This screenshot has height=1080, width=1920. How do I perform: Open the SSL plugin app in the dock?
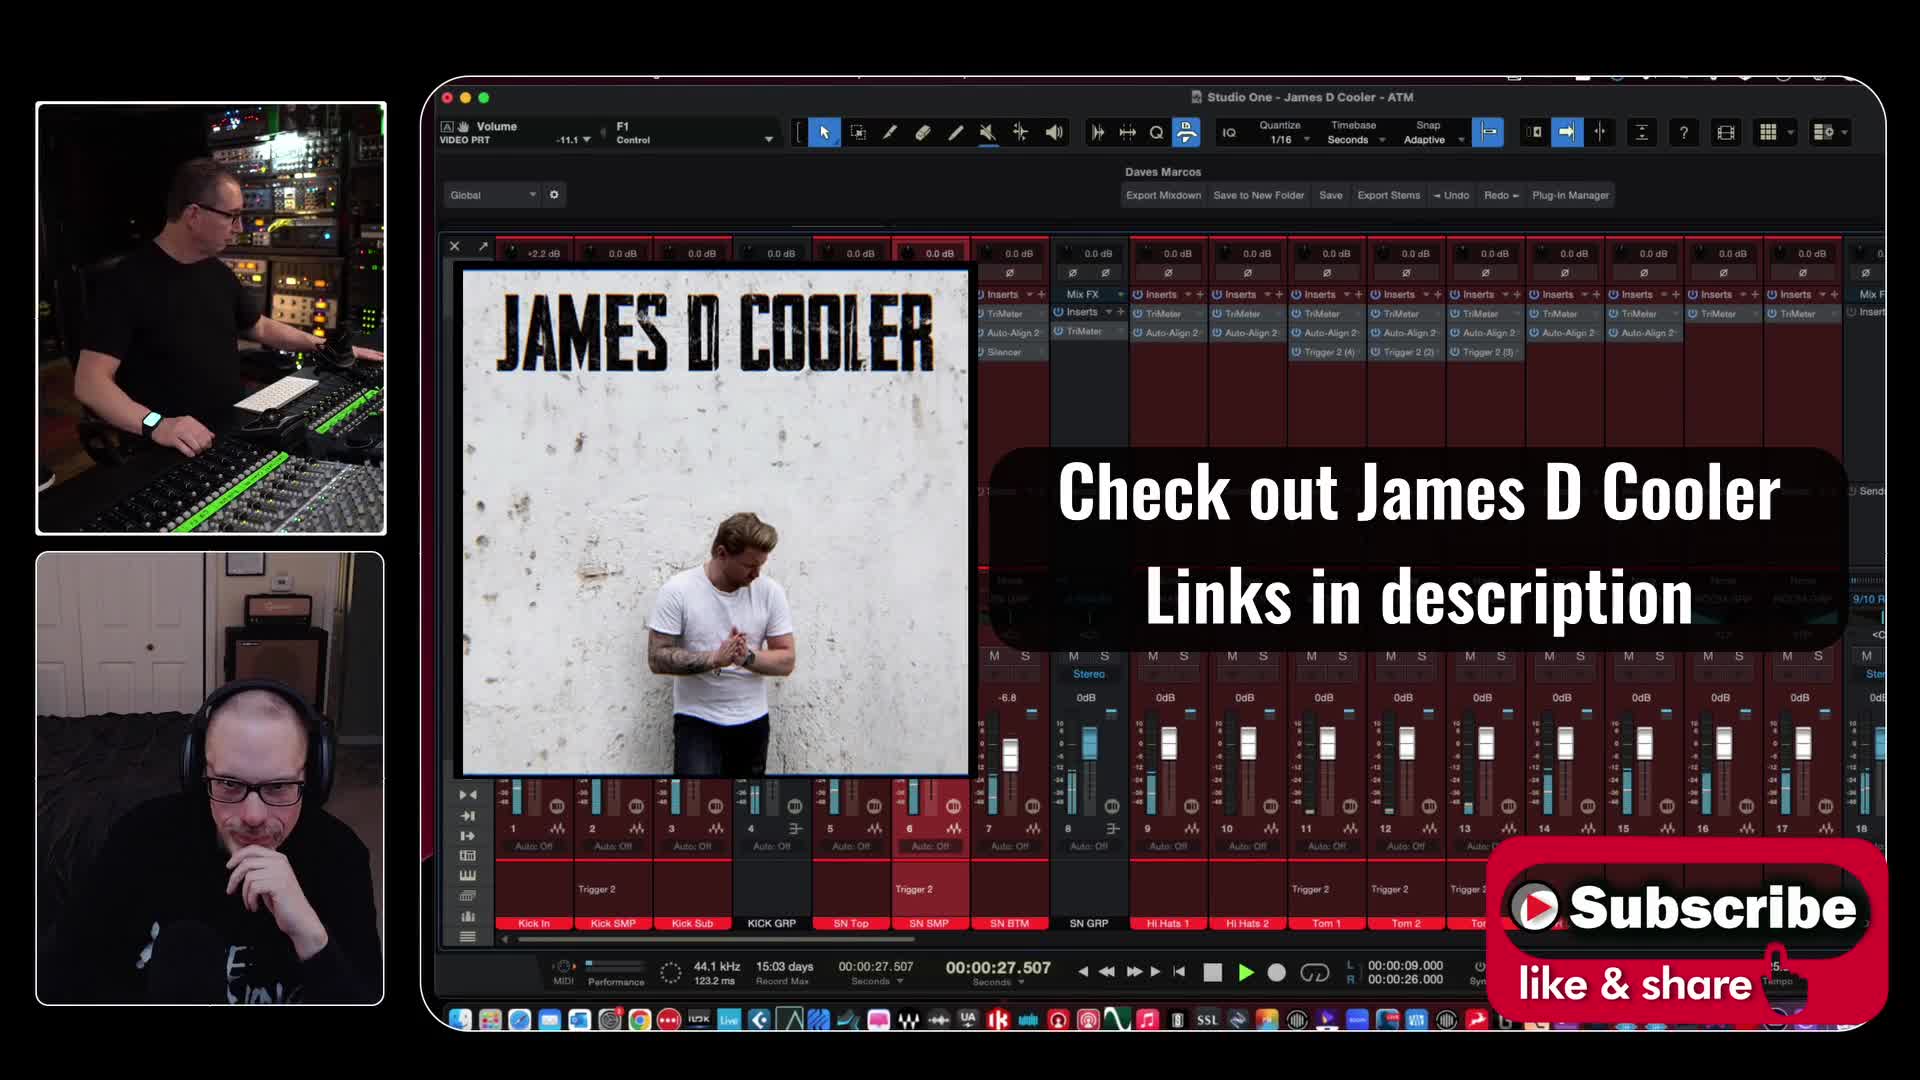pyautogui.click(x=1207, y=1020)
